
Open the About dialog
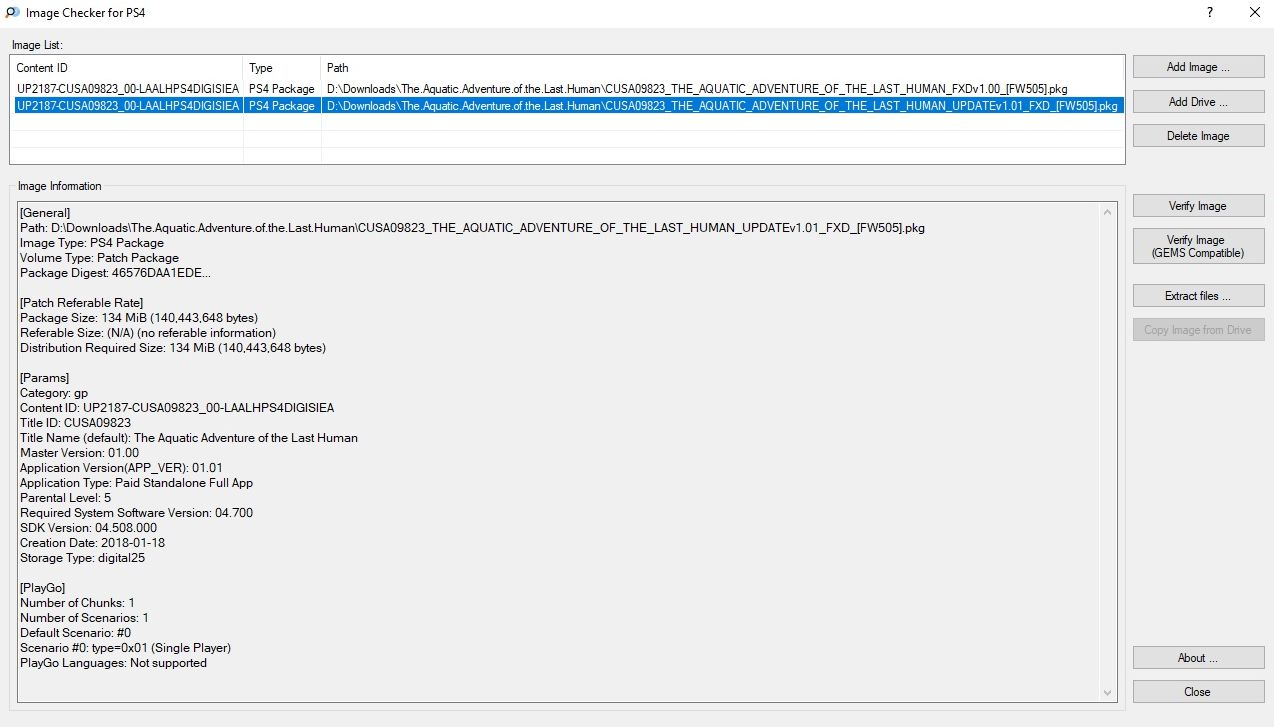click(x=1198, y=658)
